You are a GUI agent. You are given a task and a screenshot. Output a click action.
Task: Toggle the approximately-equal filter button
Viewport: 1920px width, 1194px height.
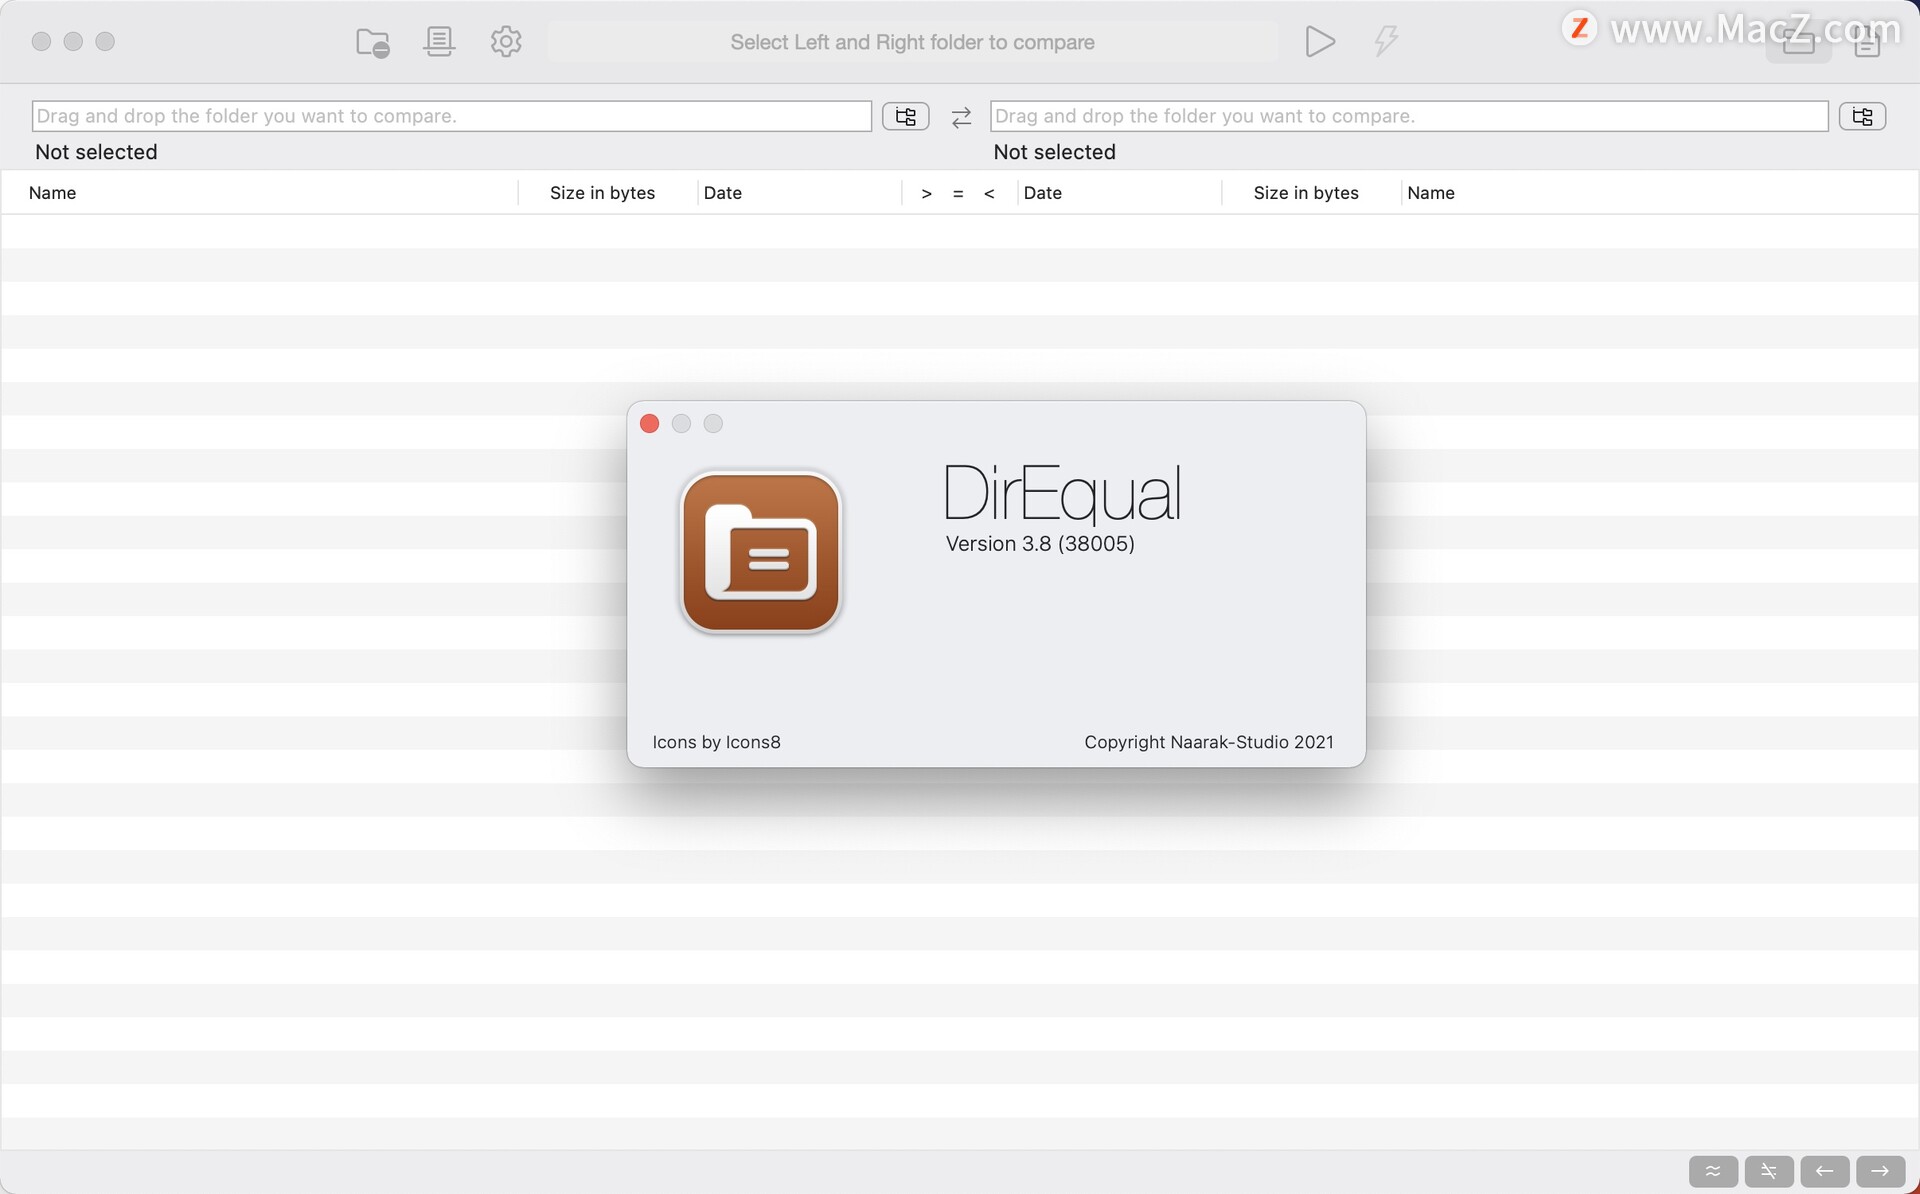[1714, 1171]
